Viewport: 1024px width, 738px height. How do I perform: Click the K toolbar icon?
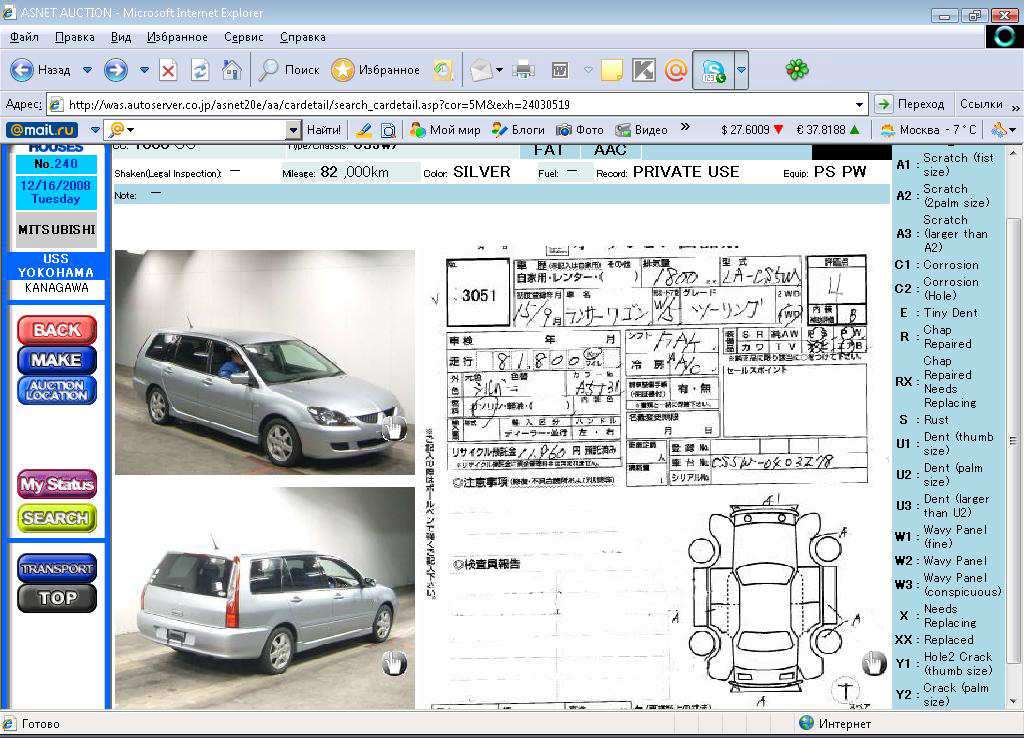click(643, 70)
